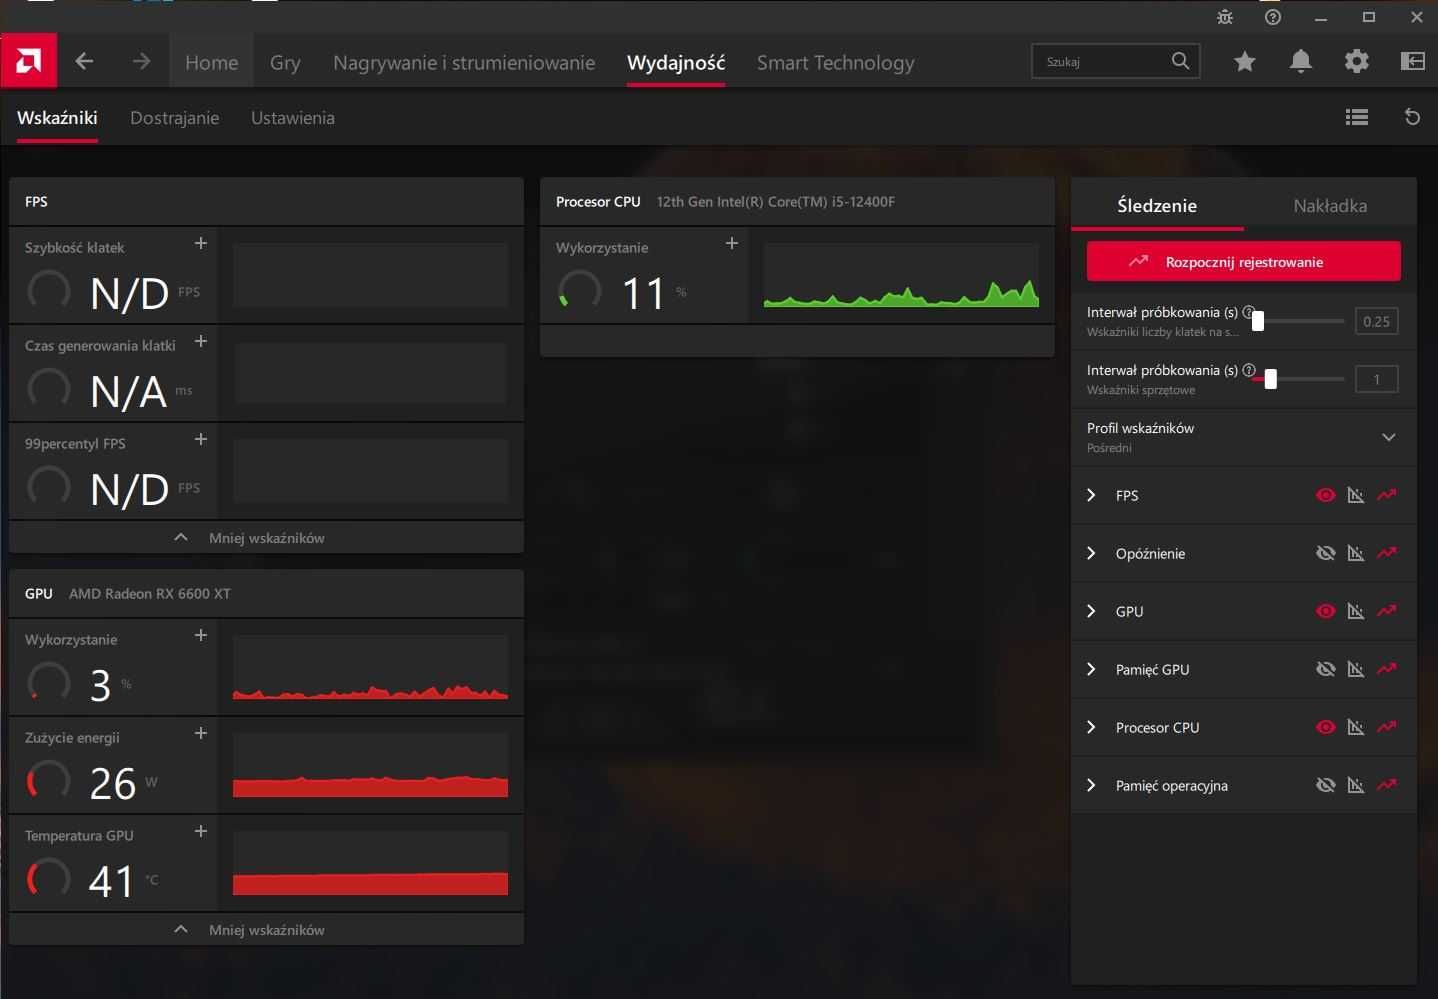Add 99percentyl FPS with plus
The height and width of the screenshot is (999, 1438).
point(201,439)
